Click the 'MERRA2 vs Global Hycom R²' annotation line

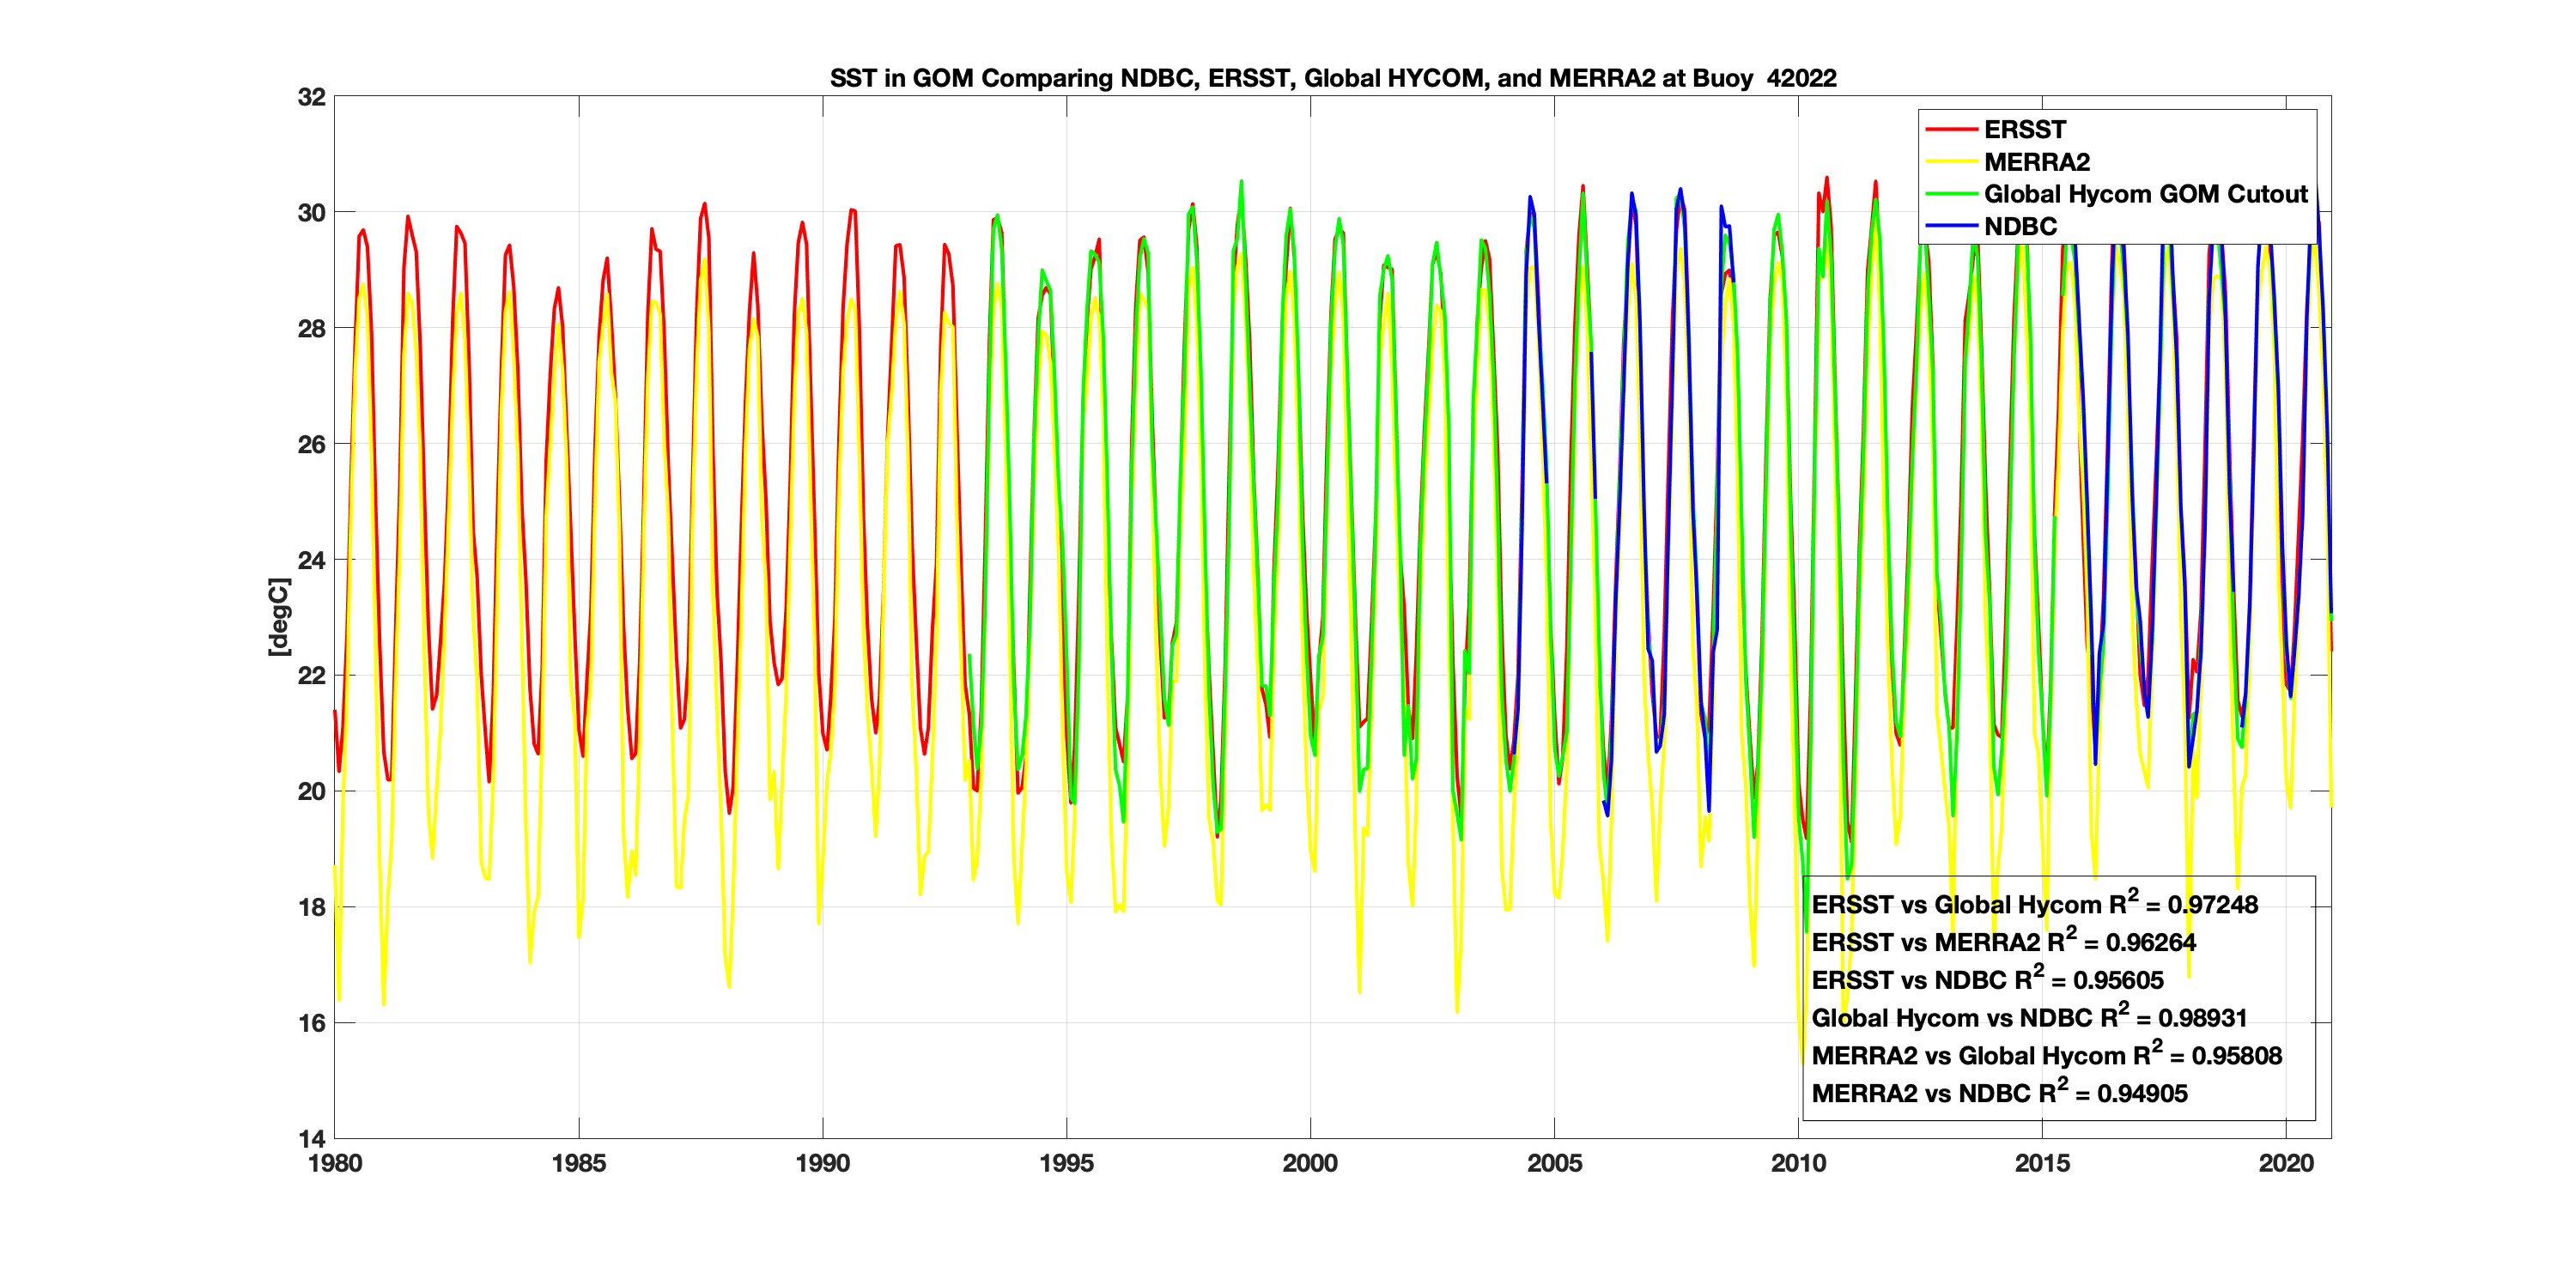(2046, 1056)
